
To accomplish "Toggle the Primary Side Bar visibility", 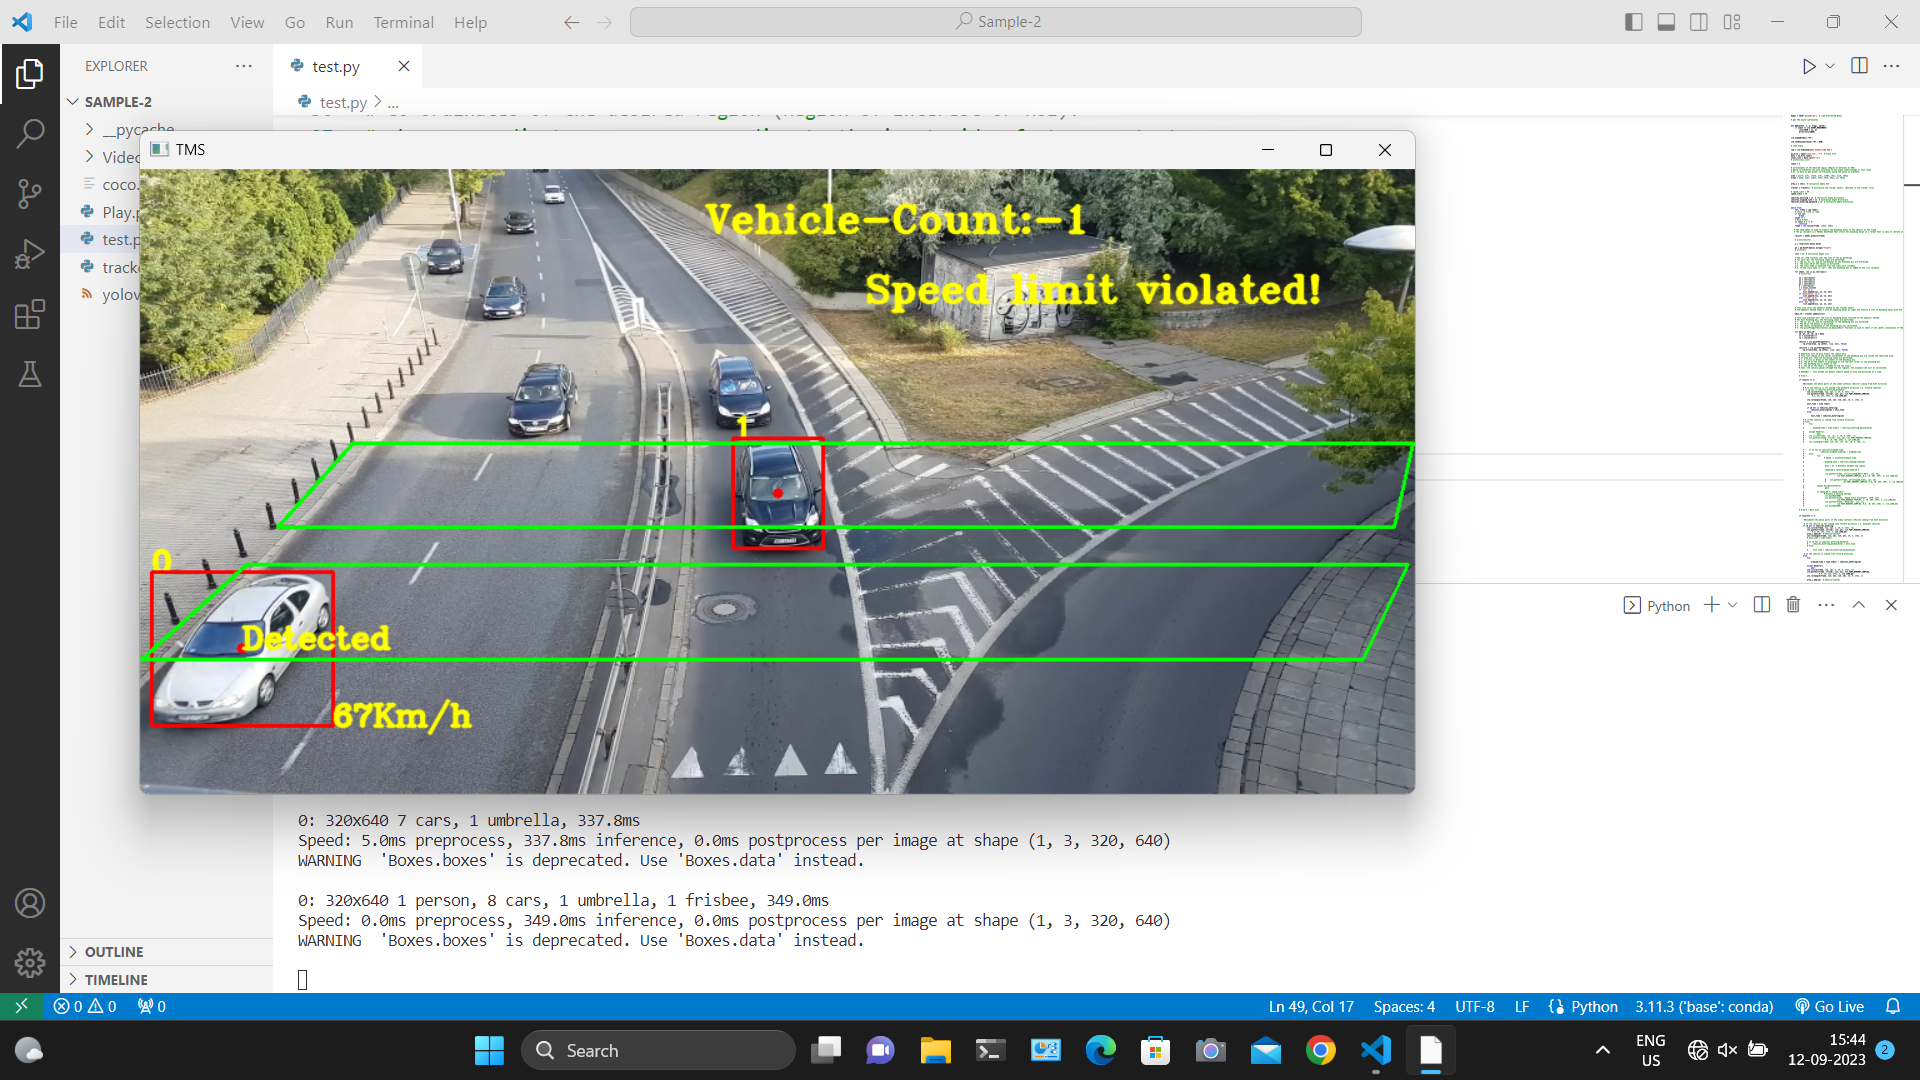I will pyautogui.click(x=1633, y=21).
